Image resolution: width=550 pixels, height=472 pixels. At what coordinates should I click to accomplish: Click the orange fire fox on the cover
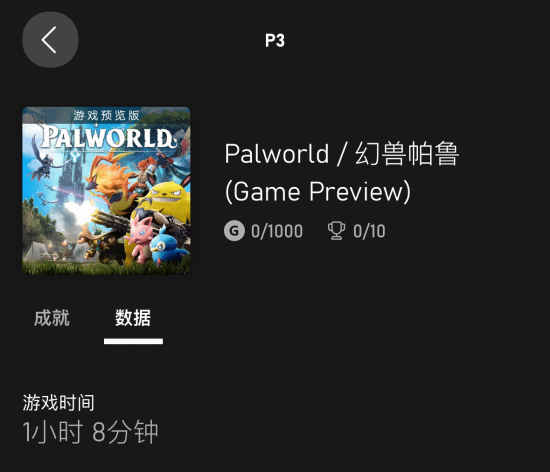tap(112, 182)
